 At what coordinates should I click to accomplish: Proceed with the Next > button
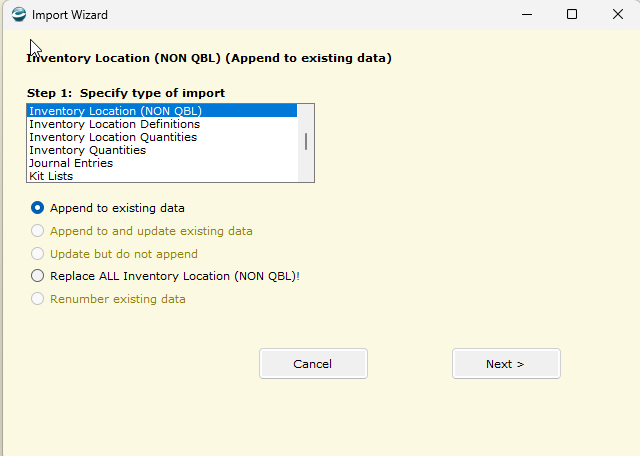506,363
